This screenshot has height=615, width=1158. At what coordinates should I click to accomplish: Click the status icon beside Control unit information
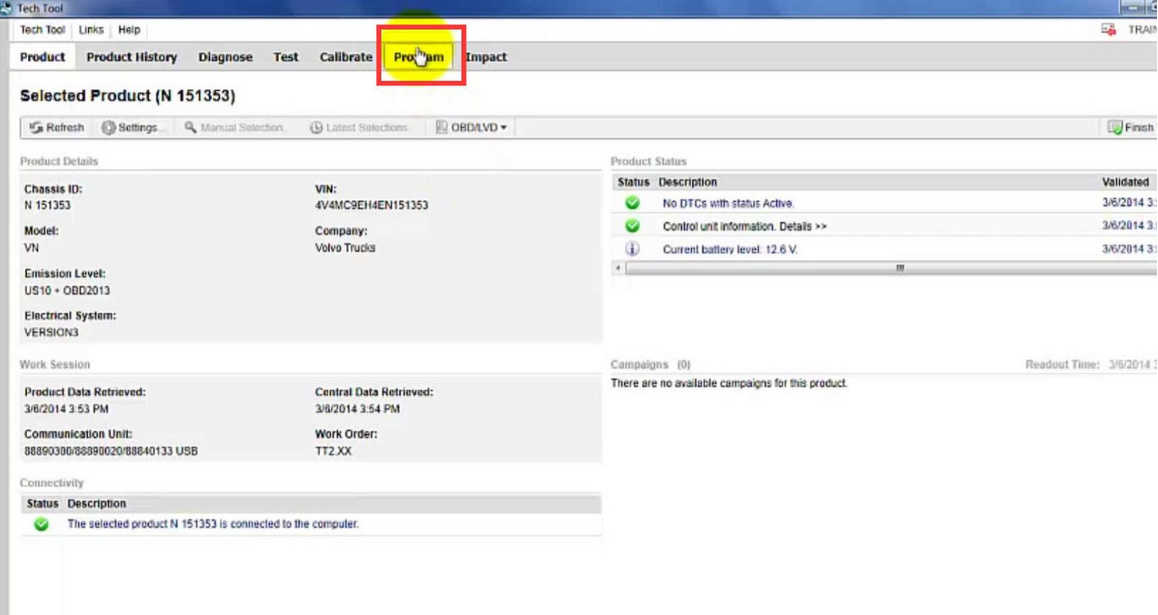click(x=630, y=226)
